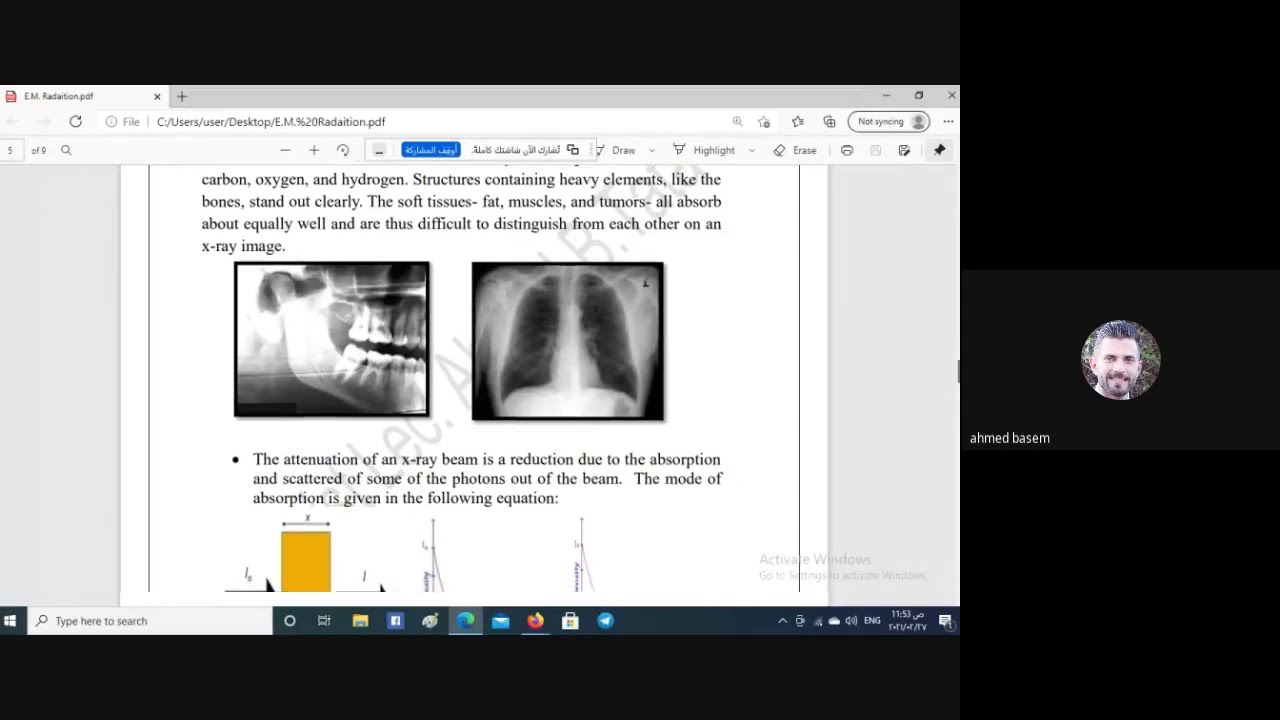Screen dimensions: 1280x720
Task: Select the Erase tool
Action: (795, 150)
